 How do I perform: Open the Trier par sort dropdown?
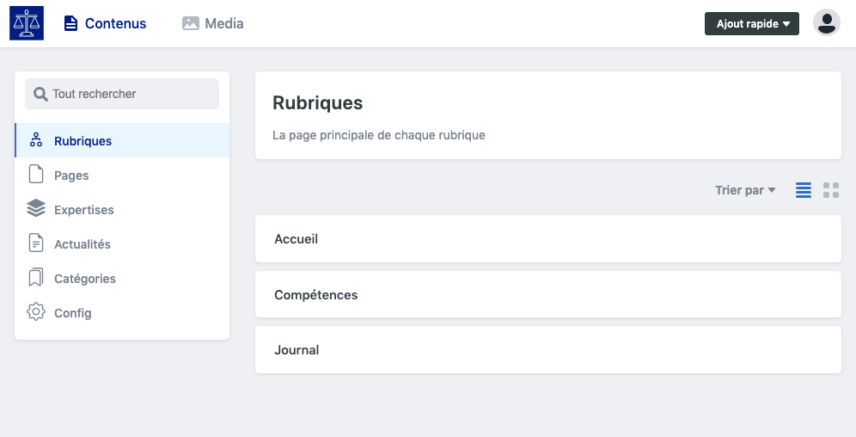[745, 190]
